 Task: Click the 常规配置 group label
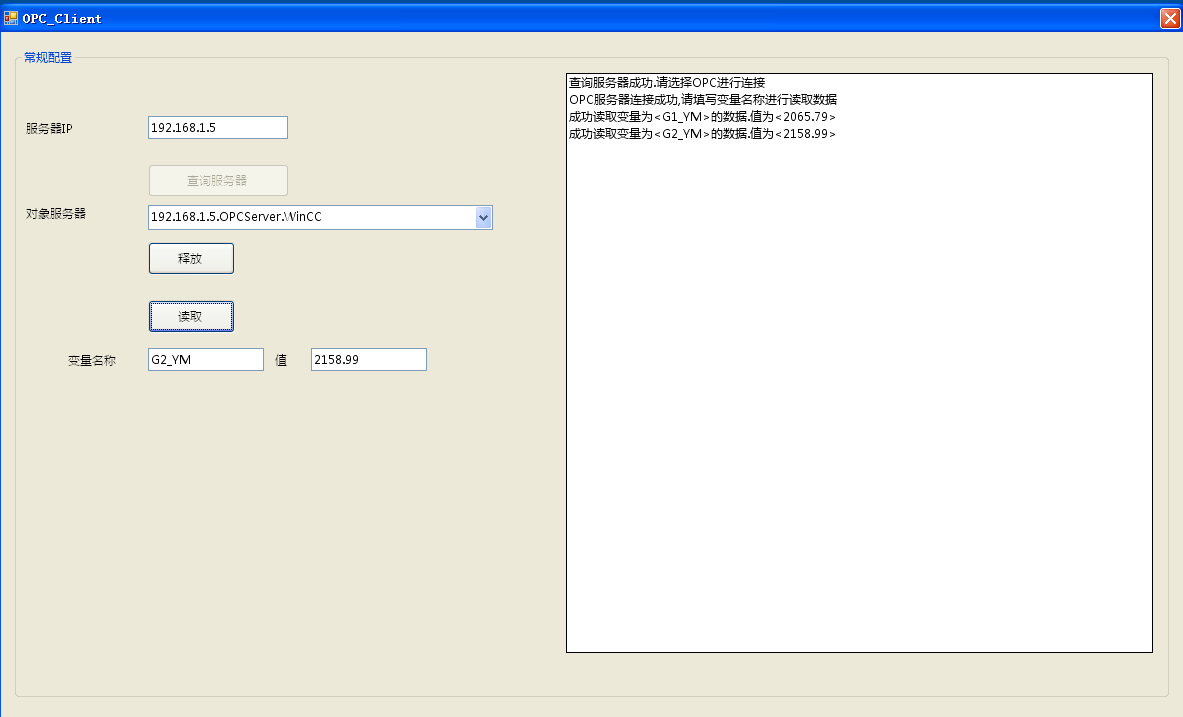pyautogui.click(x=48, y=57)
